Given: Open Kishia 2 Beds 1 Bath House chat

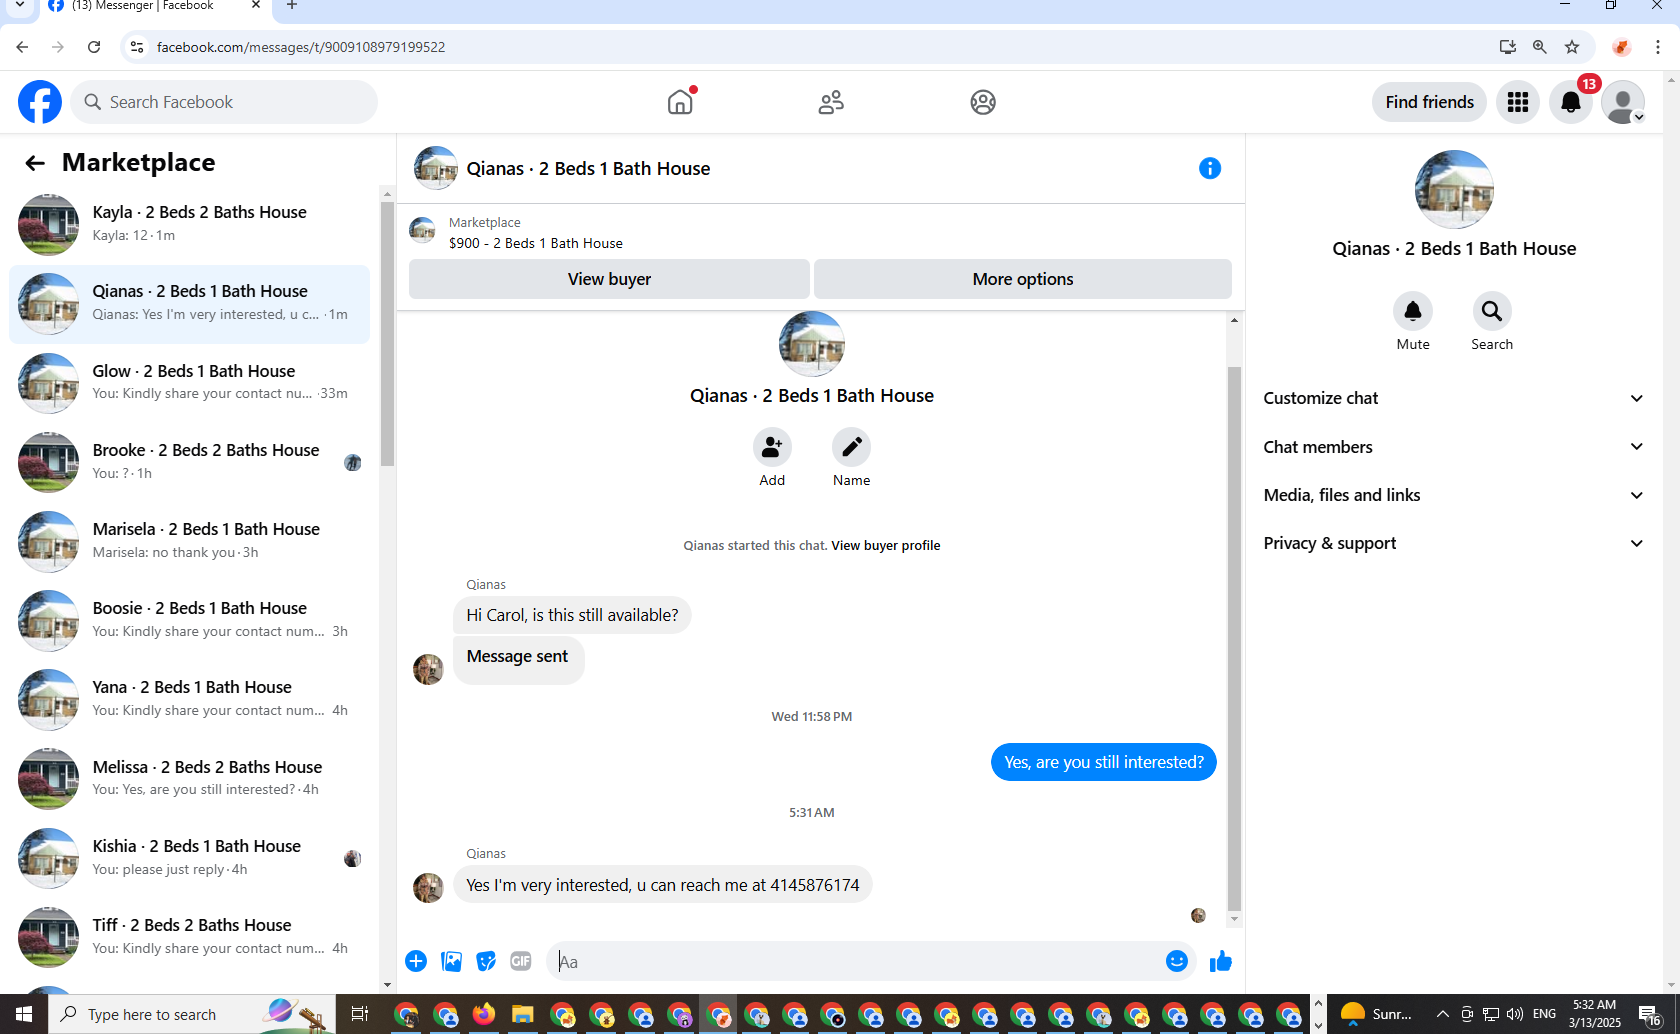Looking at the screenshot, I should click(x=190, y=858).
